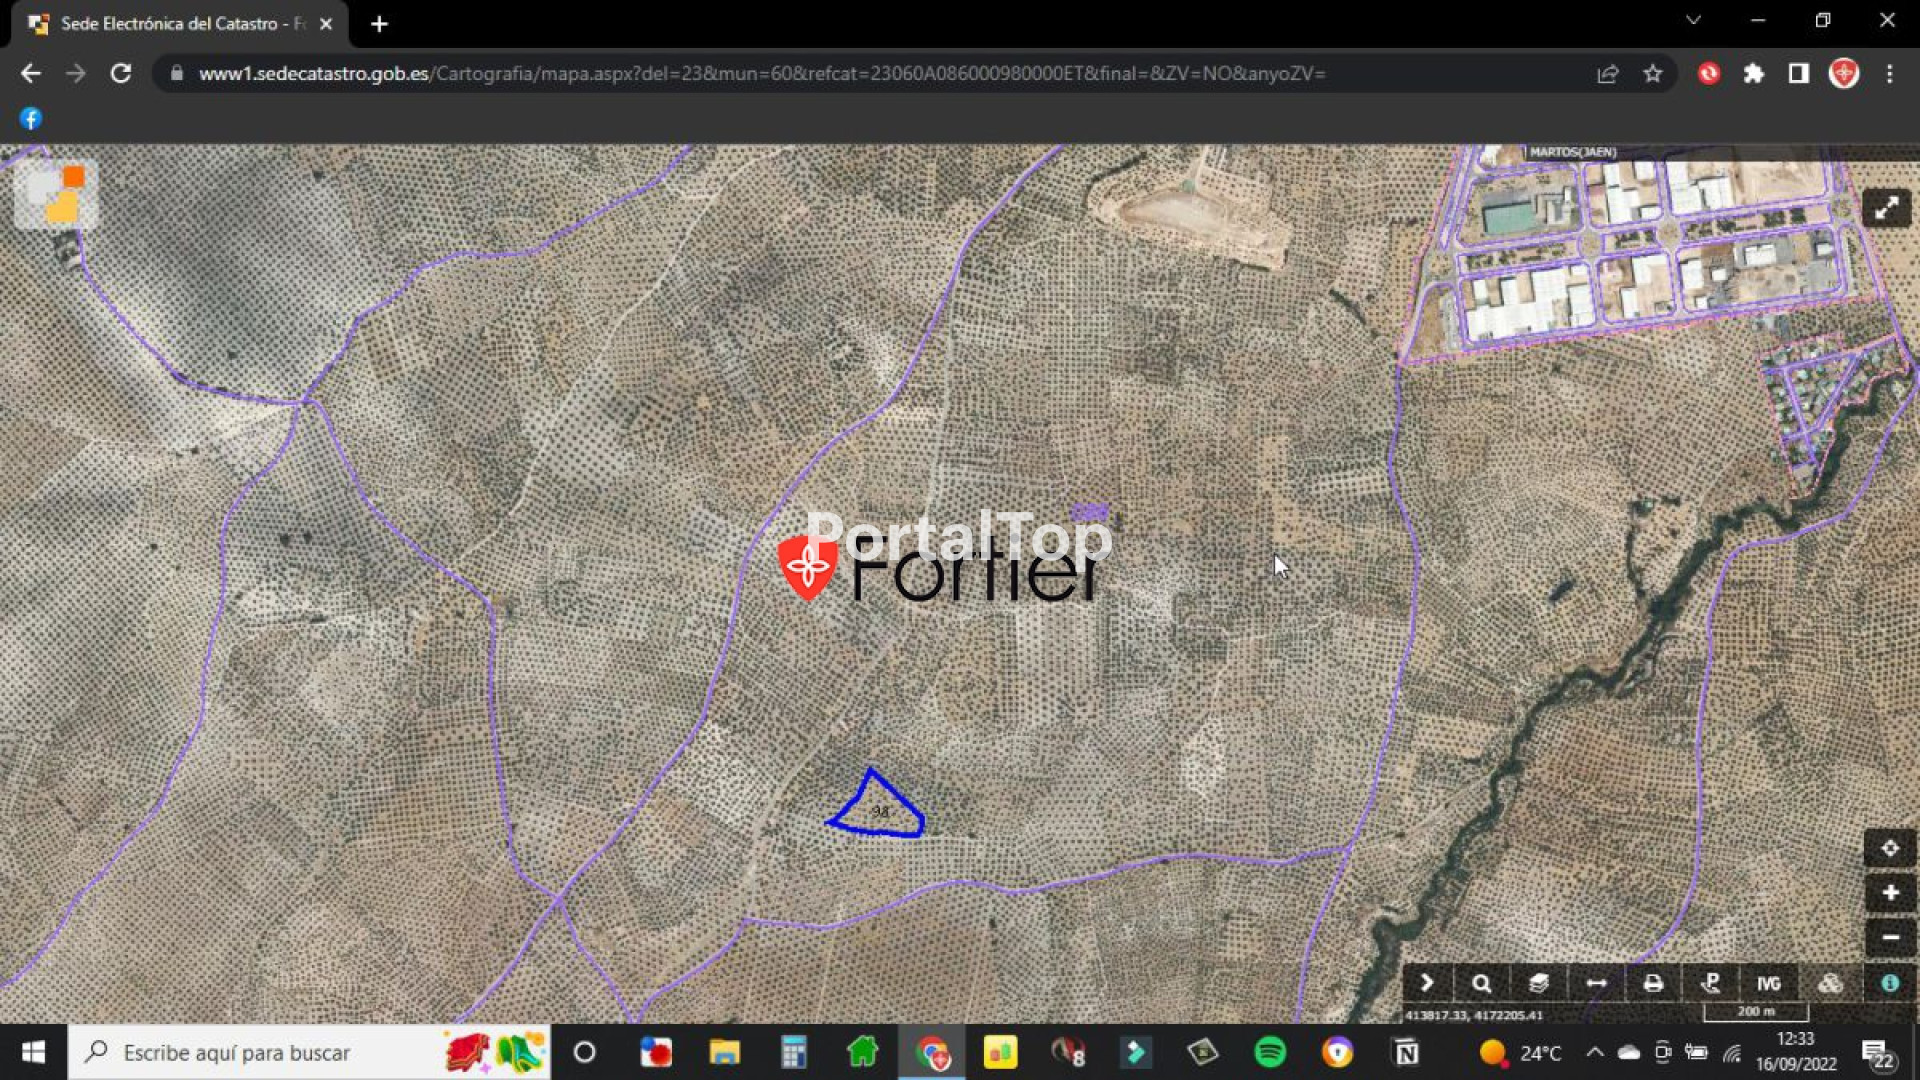This screenshot has height=1080, width=1920.
Task: Open the Chrome three-dot menu
Action: tap(1889, 74)
